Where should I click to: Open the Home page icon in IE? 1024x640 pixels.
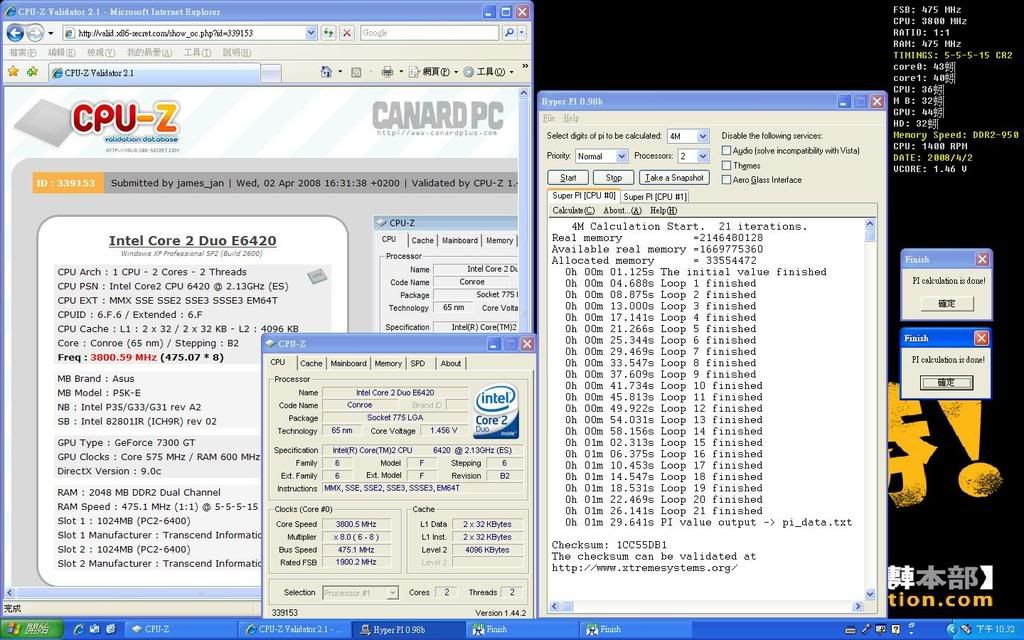(326, 72)
